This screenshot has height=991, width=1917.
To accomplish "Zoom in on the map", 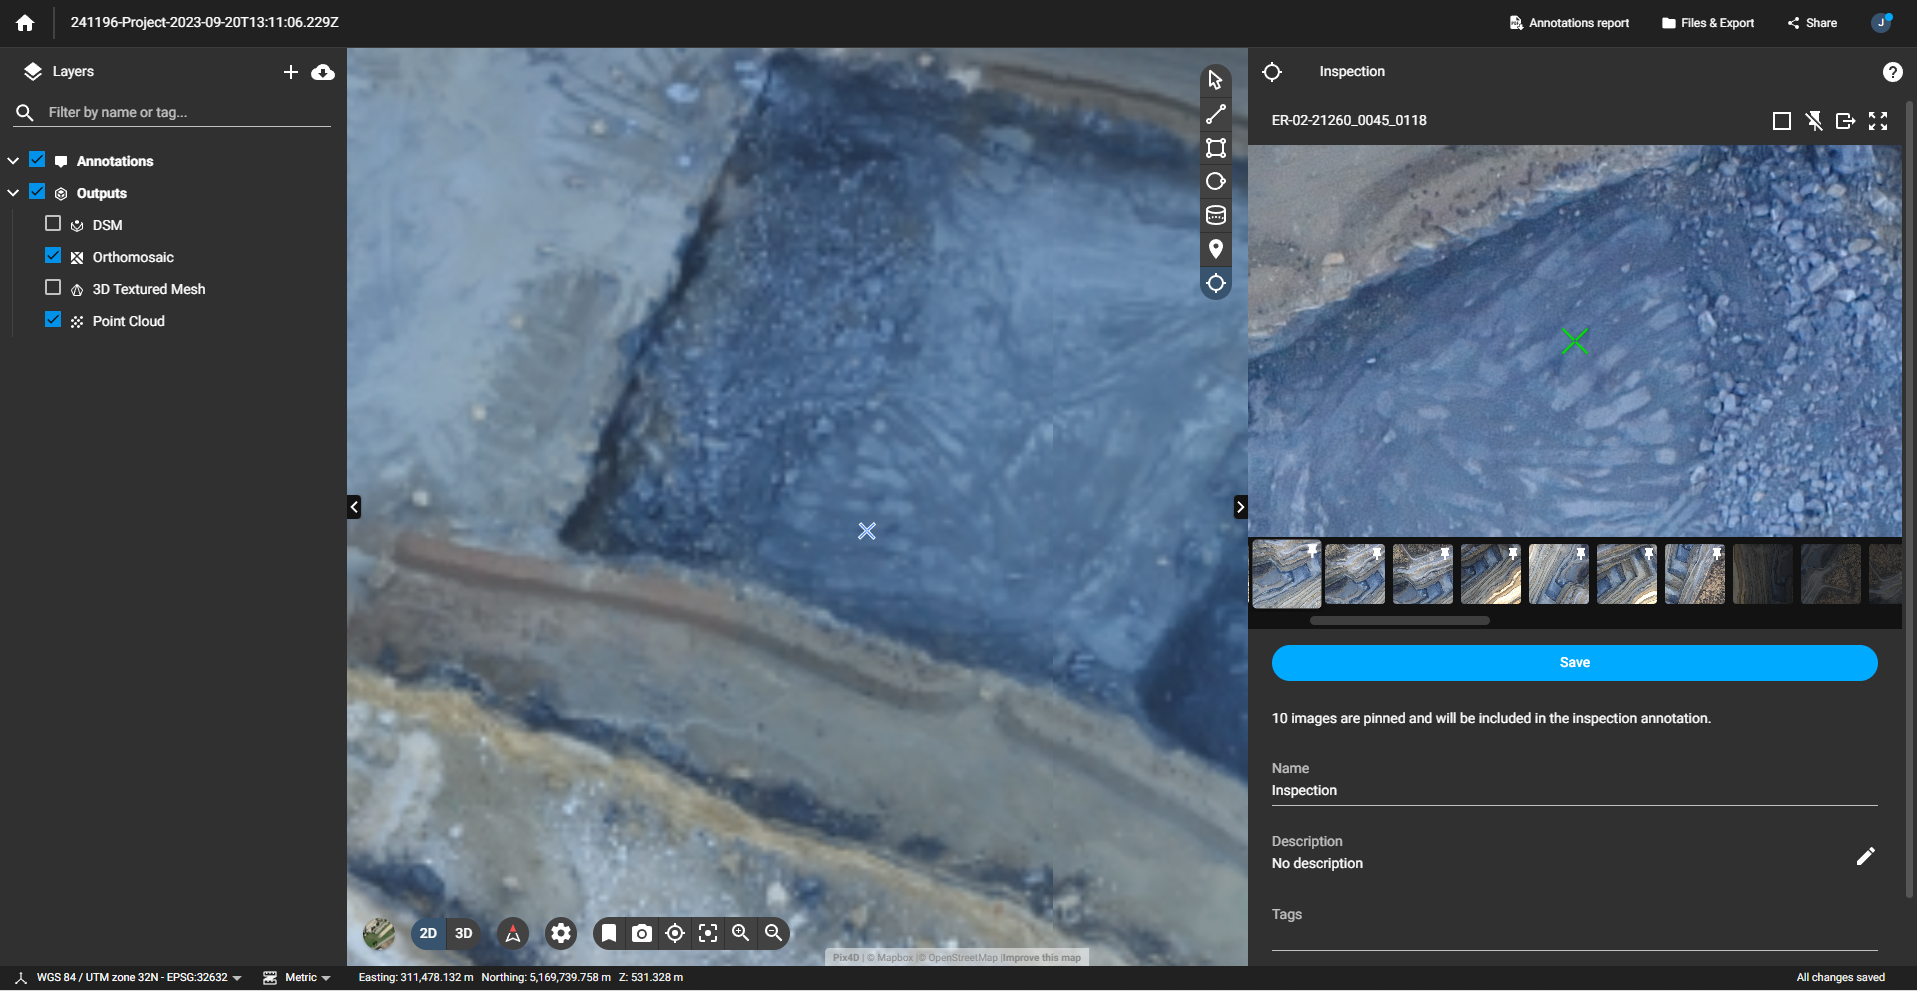I will [x=740, y=932].
